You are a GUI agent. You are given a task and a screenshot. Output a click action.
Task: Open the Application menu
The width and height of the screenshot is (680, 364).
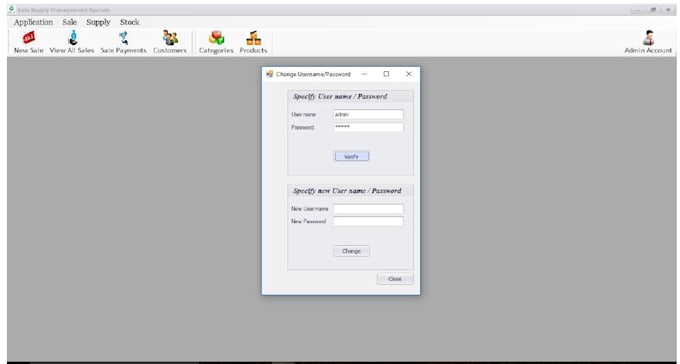[x=33, y=22]
